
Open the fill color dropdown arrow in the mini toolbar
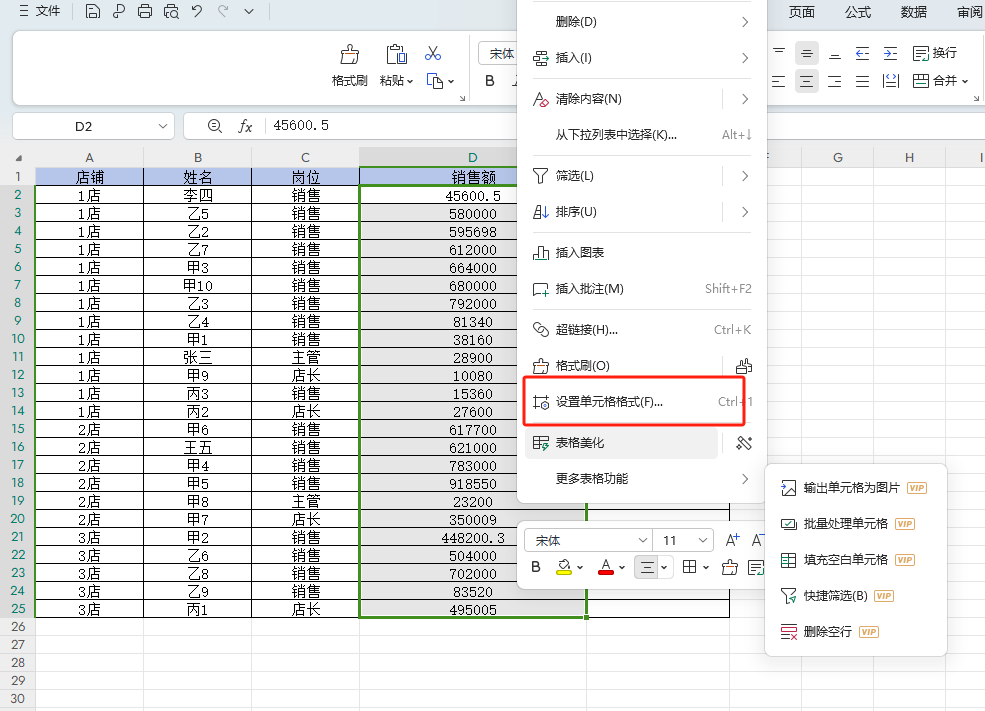click(x=580, y=568)
